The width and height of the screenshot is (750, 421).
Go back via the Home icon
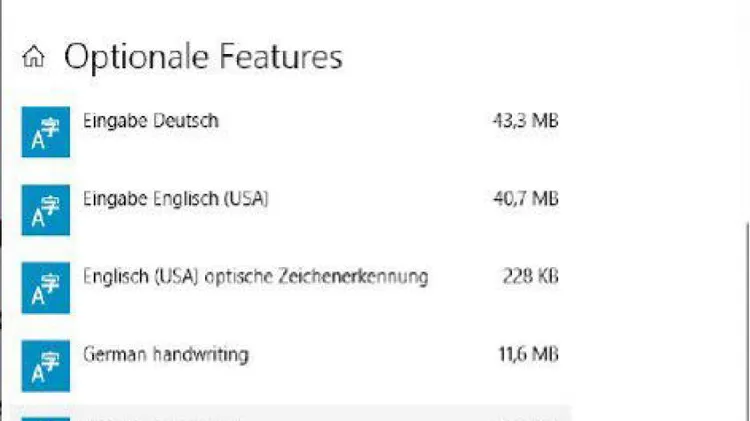33,57
